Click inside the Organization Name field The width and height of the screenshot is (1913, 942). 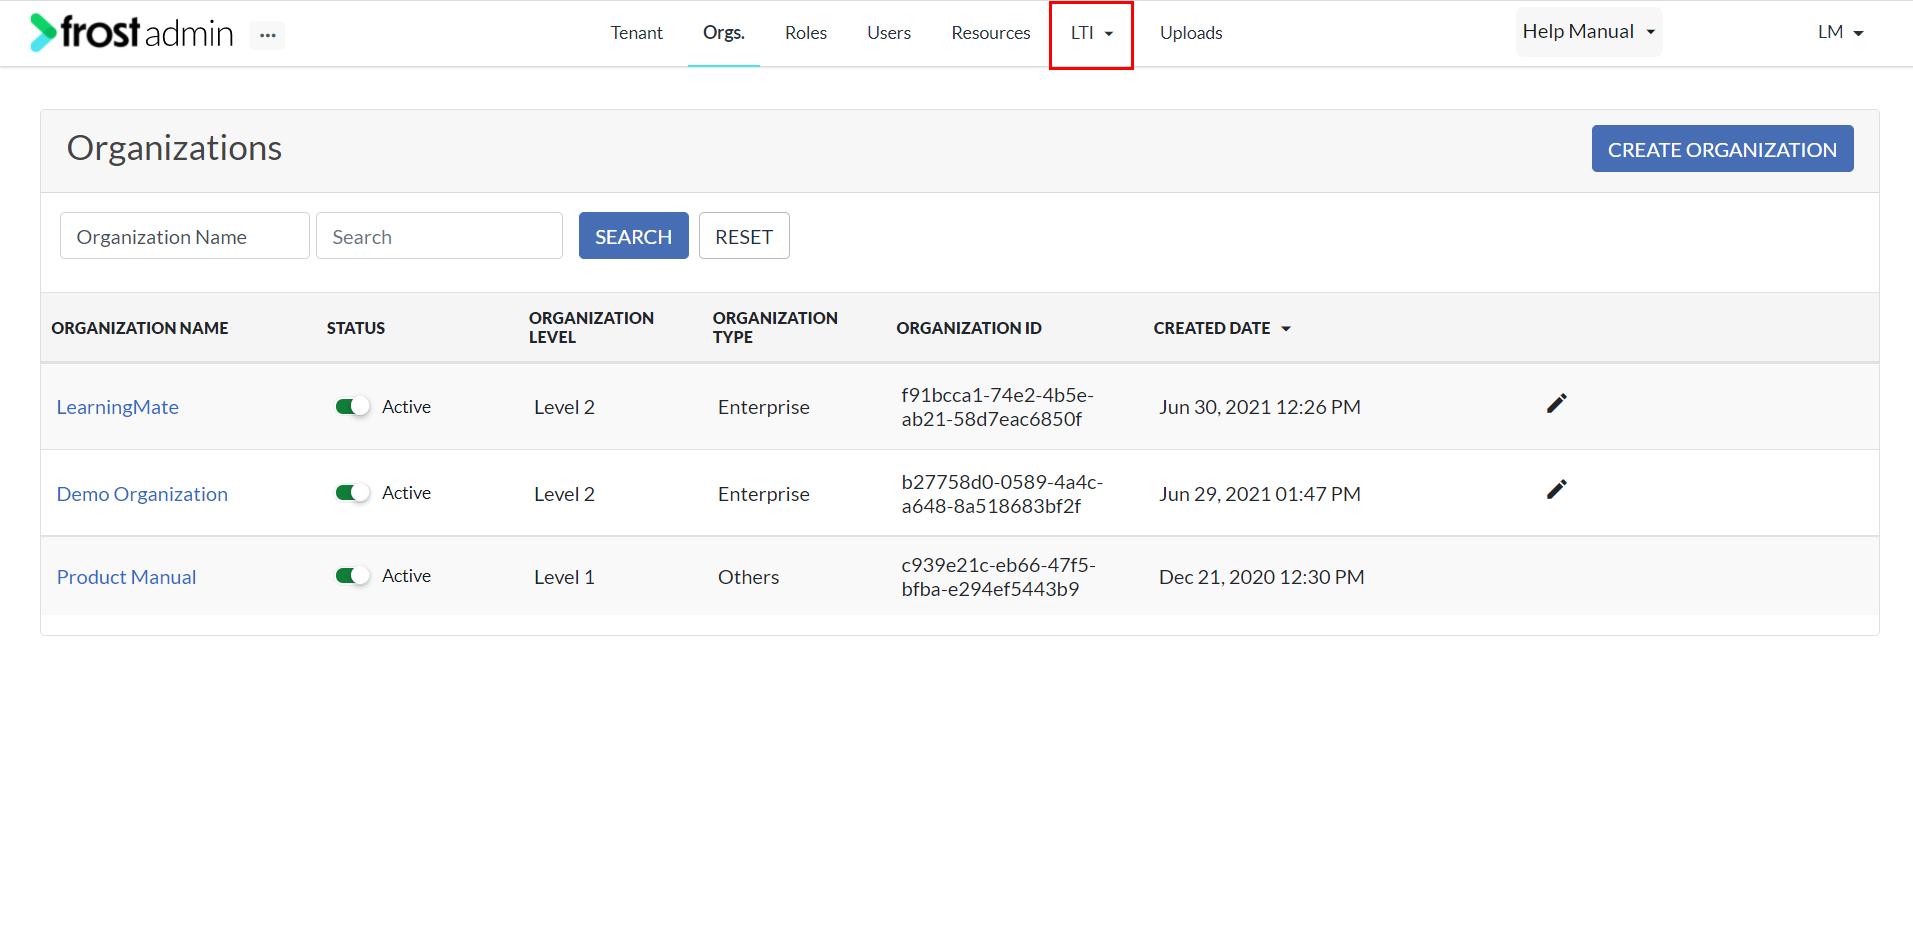click(184, 236)
